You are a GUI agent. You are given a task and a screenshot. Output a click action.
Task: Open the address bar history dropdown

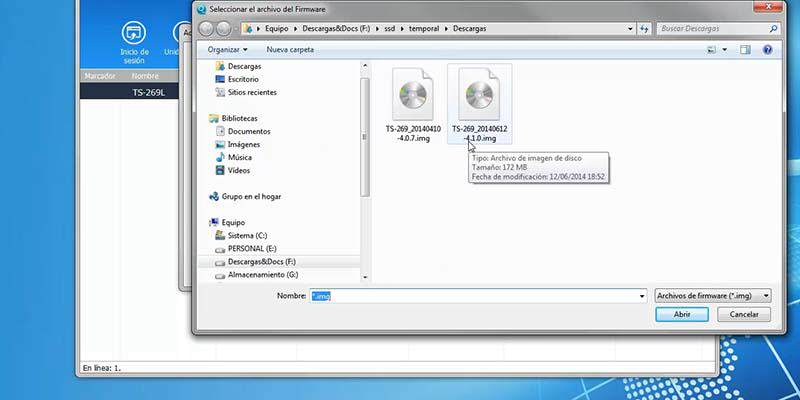pyautogui.click(x=631, y=29)
